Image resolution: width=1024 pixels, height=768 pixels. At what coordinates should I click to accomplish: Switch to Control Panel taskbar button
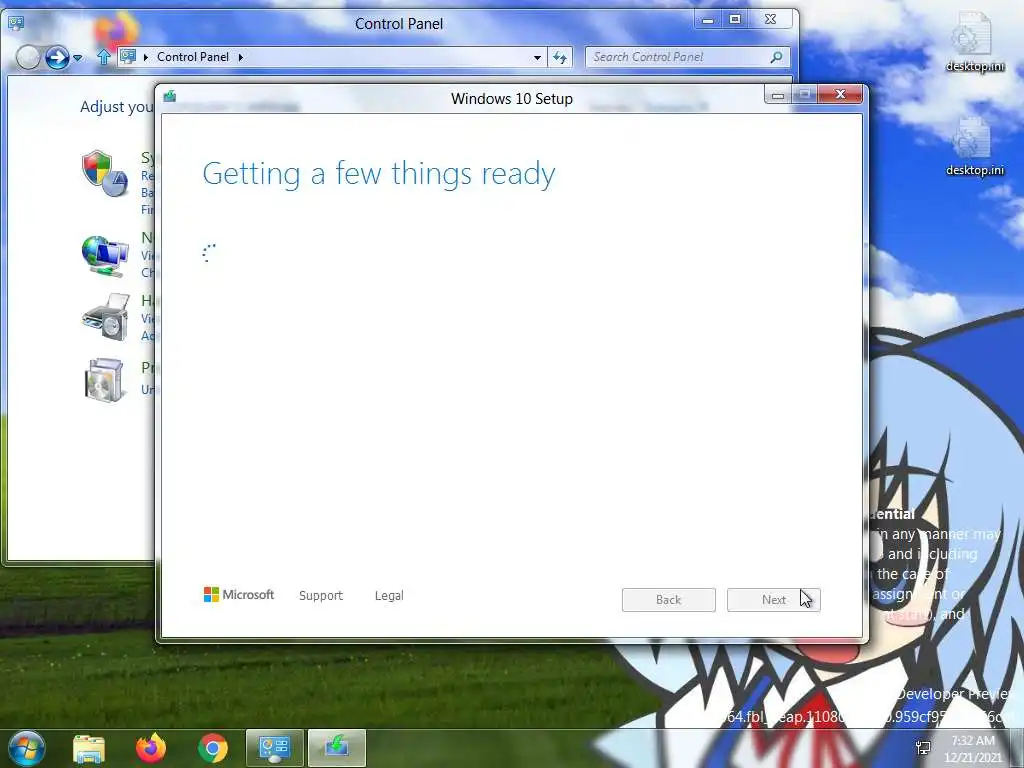tap(274, 748)
